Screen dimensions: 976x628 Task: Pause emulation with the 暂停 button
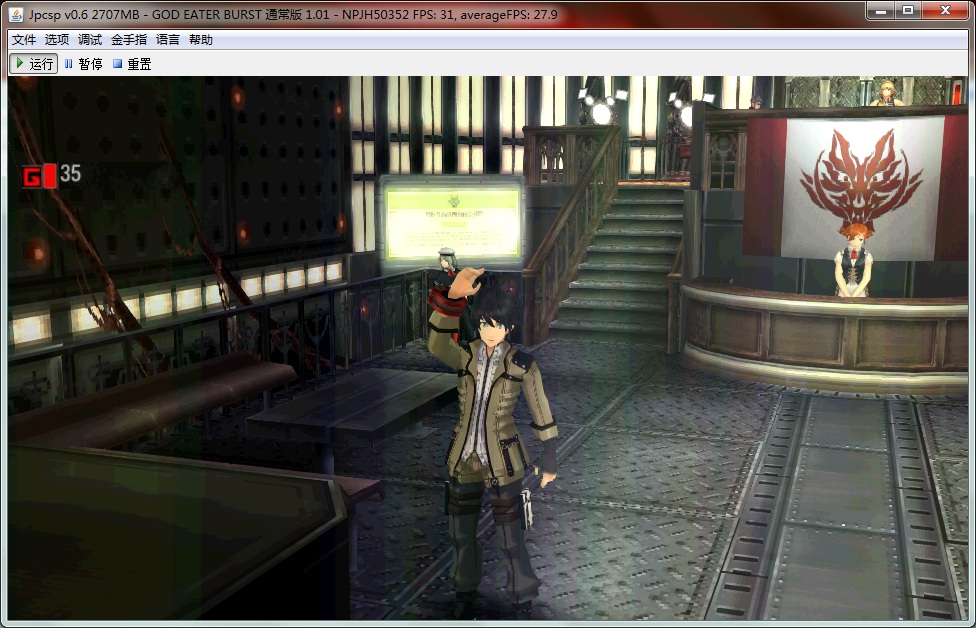[83, 64]
